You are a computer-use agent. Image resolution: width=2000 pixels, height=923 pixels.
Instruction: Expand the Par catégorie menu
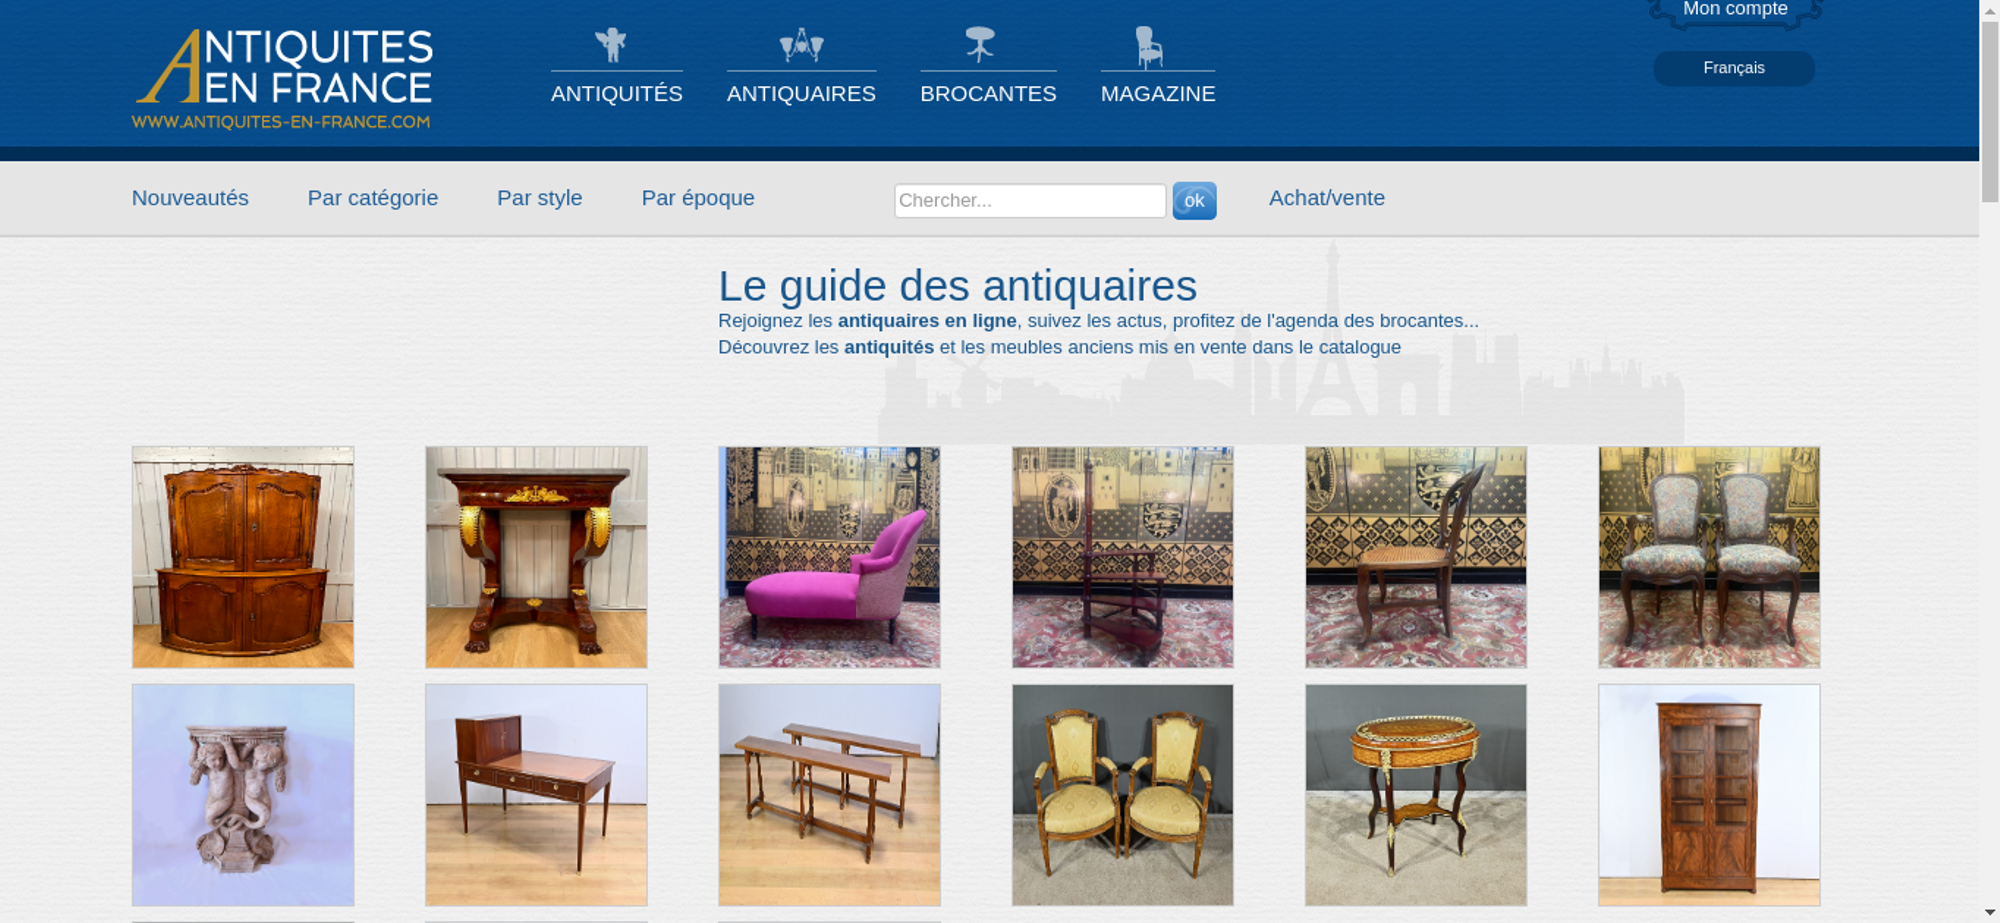373,198
